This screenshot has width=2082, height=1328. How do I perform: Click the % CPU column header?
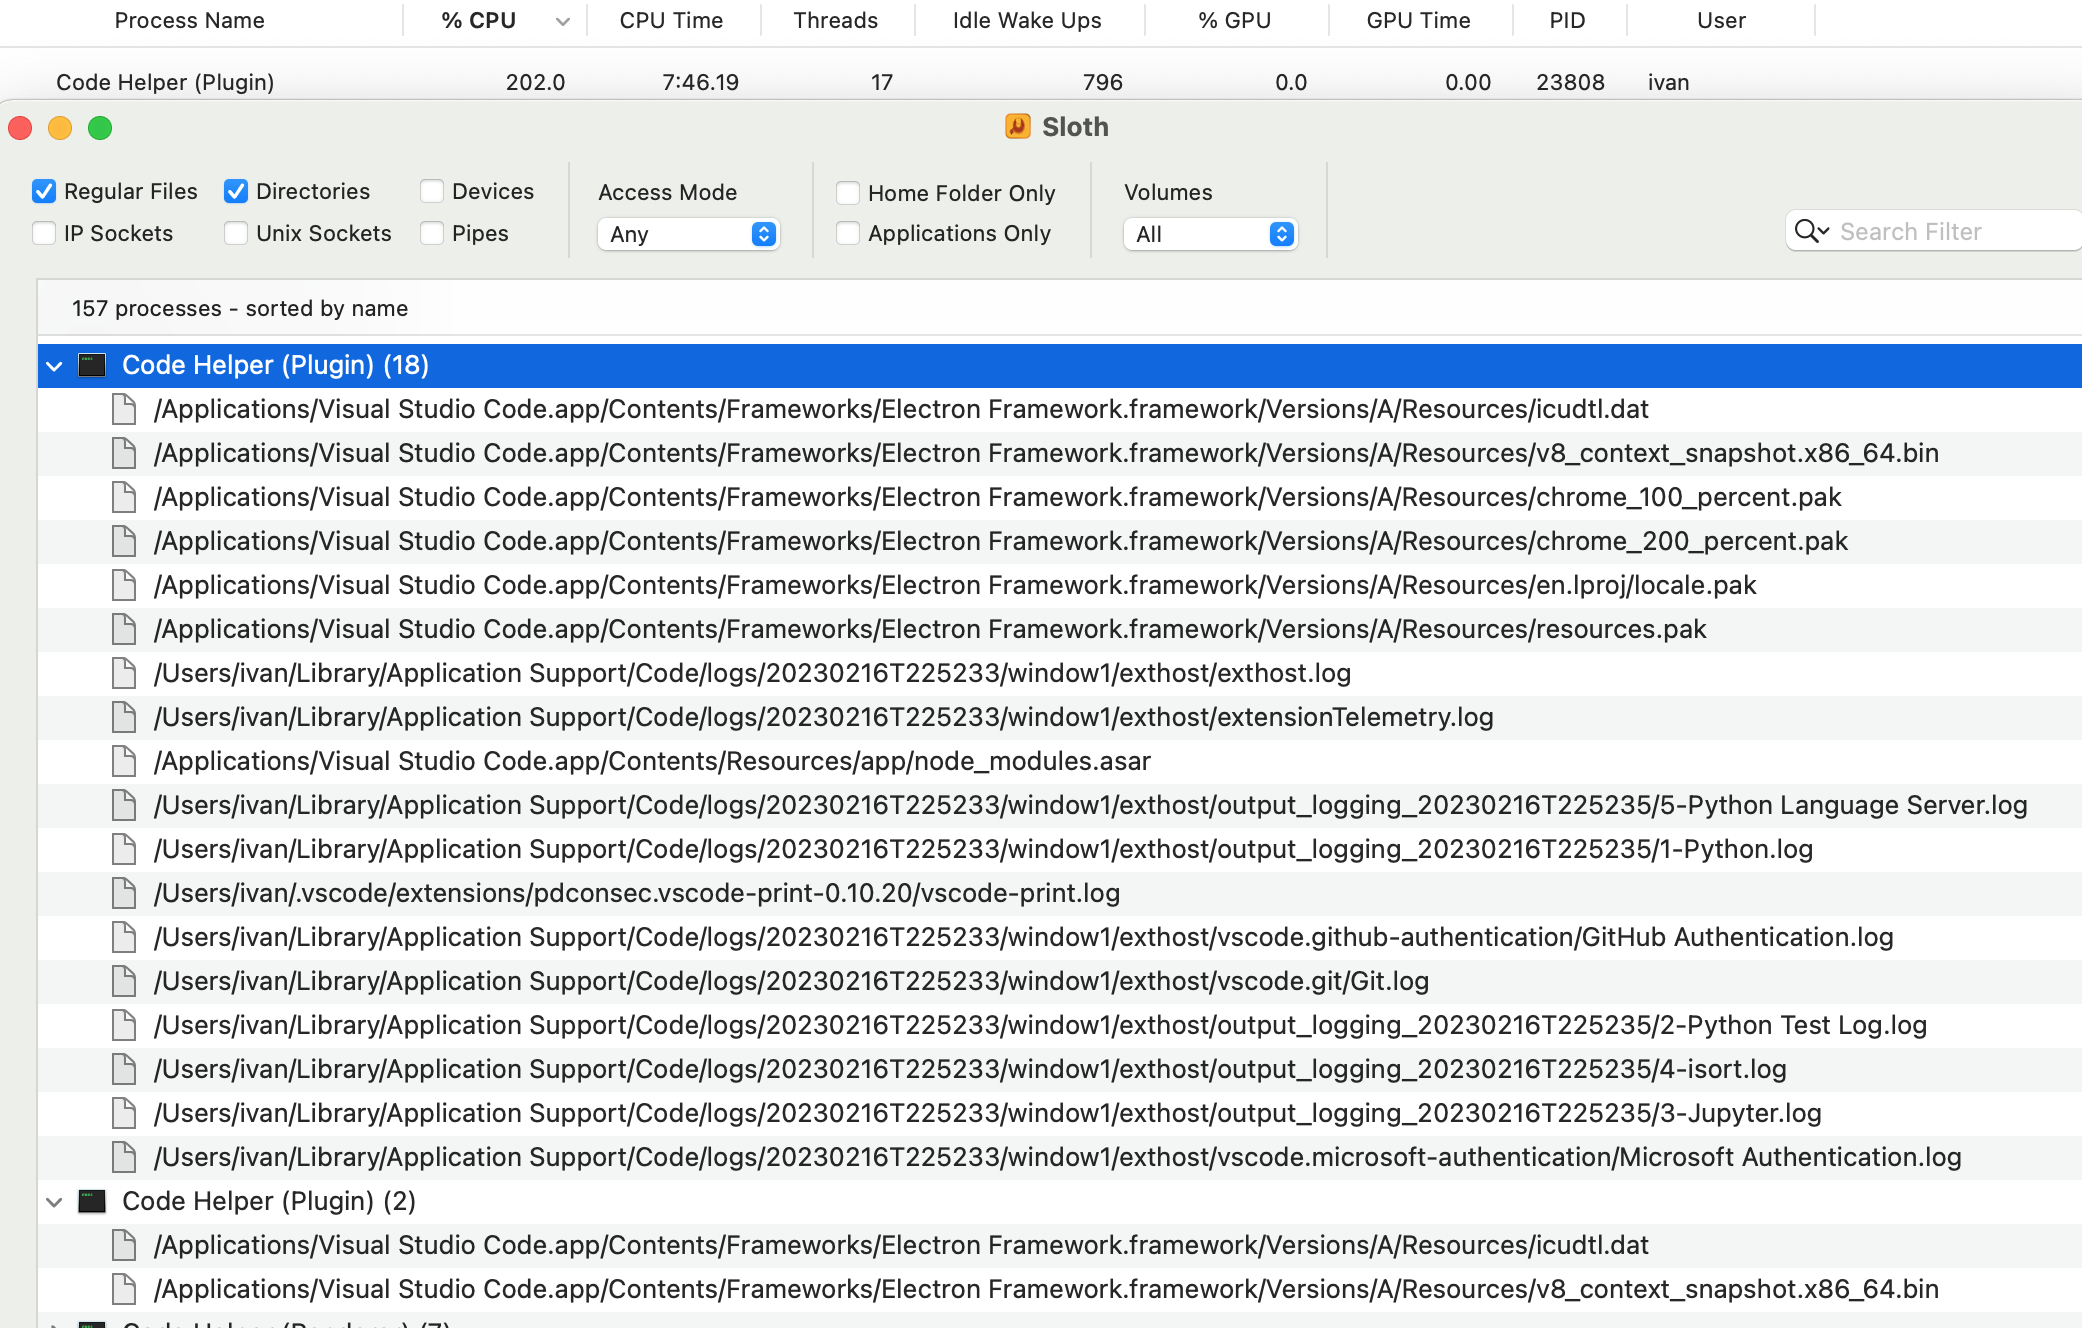[x=477, y=19]
